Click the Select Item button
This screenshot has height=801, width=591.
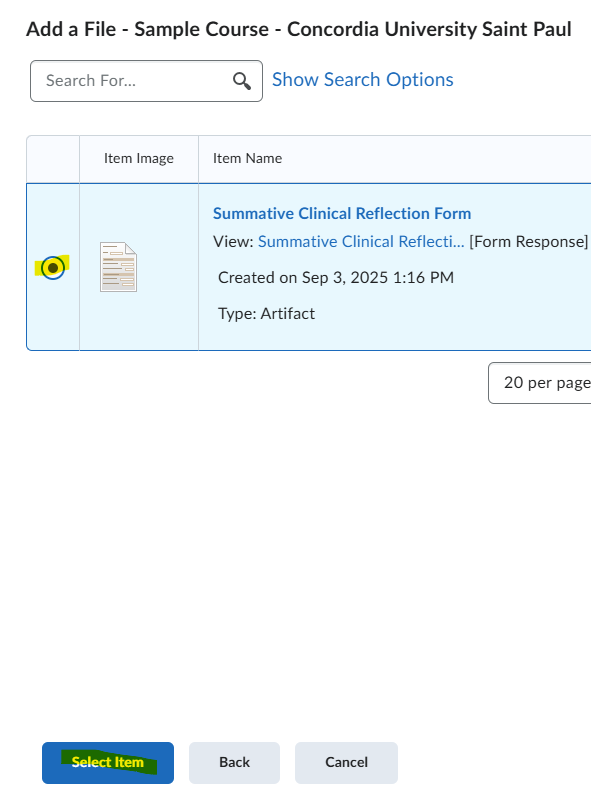(108, 762)
